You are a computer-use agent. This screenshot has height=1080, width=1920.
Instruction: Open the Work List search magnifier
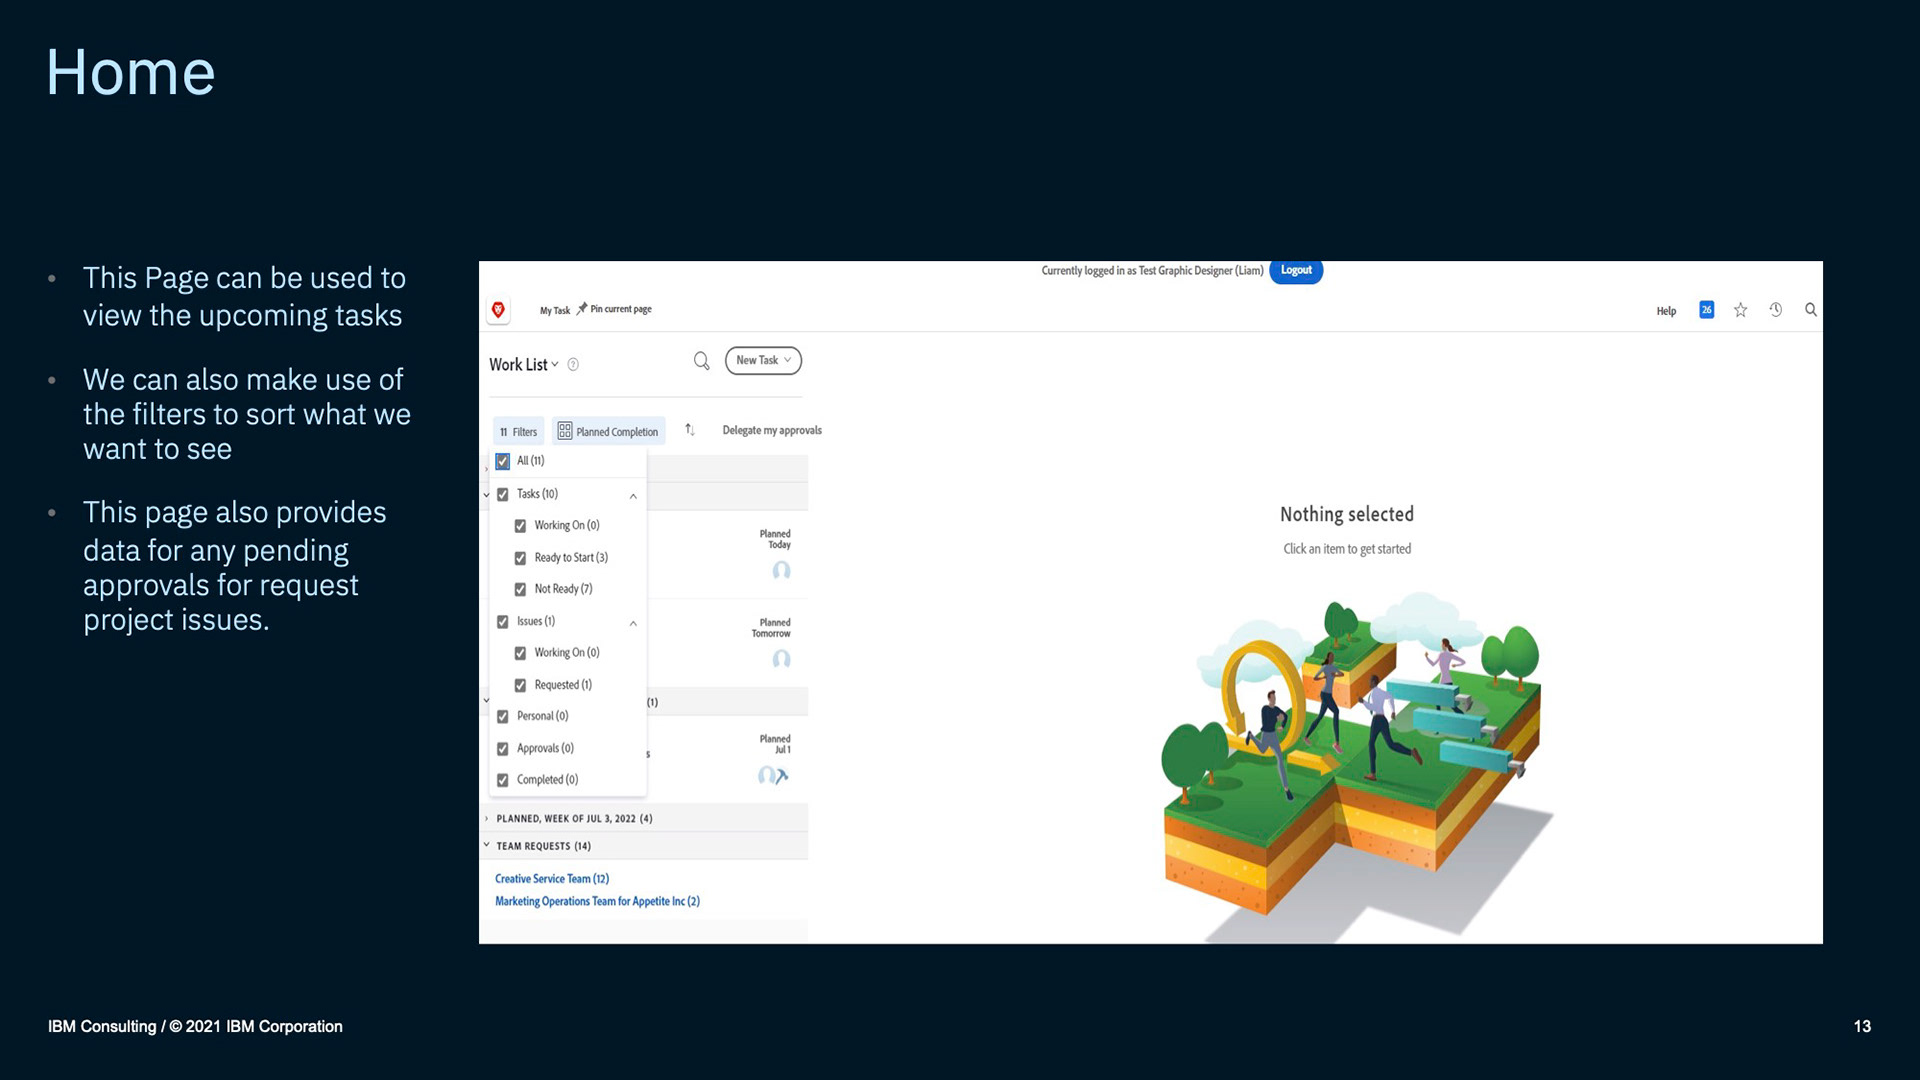coord(701,361)
